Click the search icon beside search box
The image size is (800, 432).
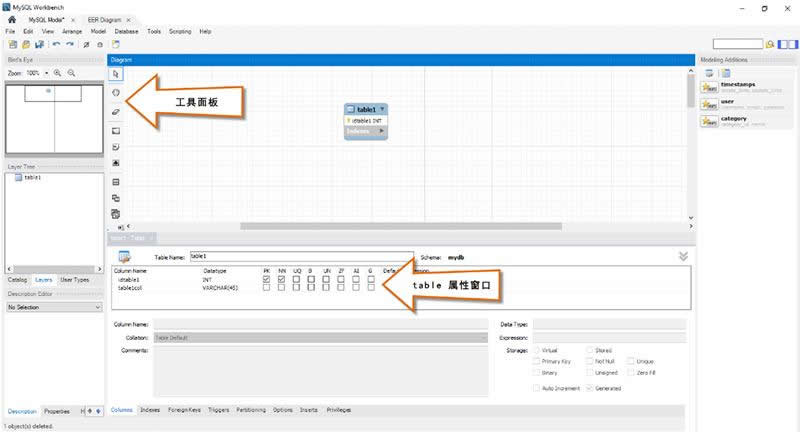tap(769, 44)
